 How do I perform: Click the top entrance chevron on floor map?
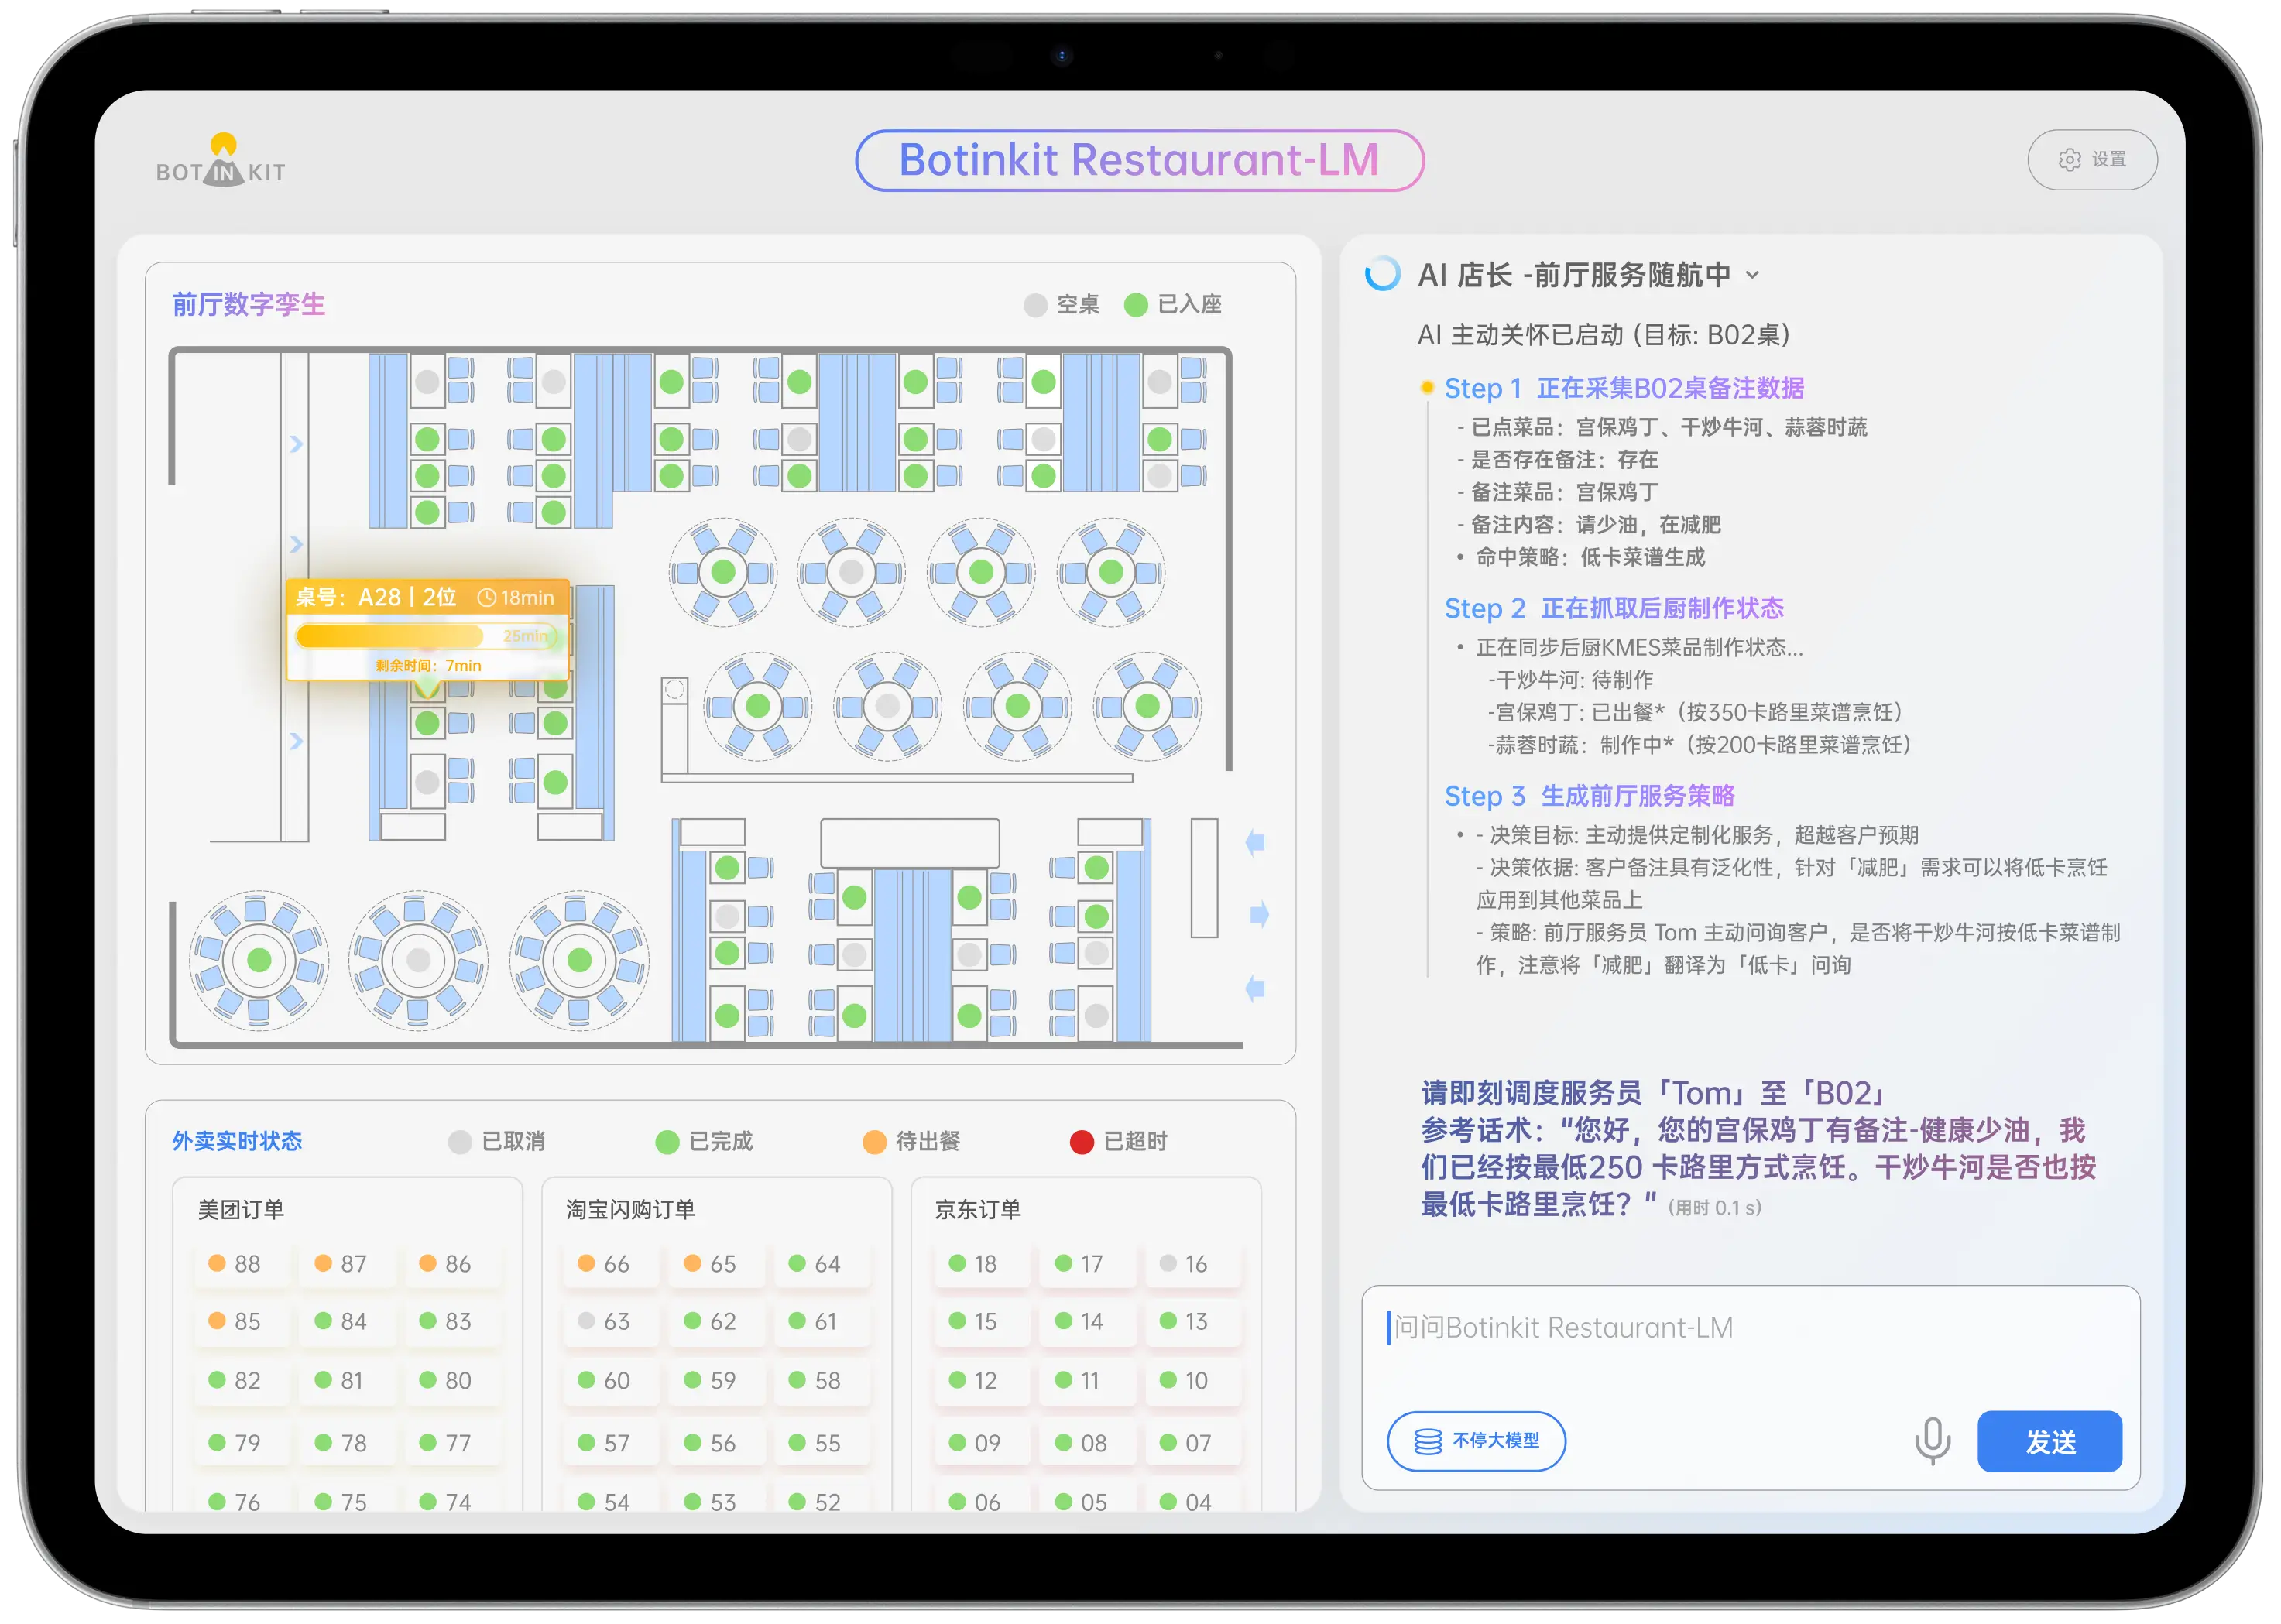[x=296, y=444]
